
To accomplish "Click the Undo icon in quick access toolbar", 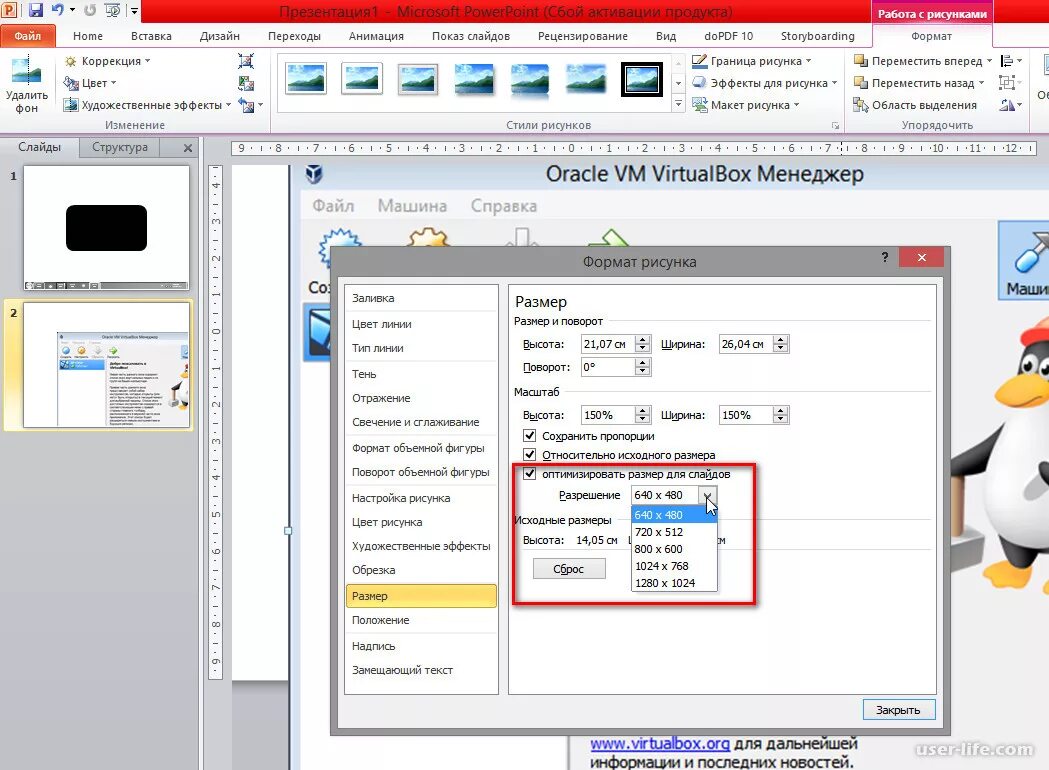I will pos(58,10).
